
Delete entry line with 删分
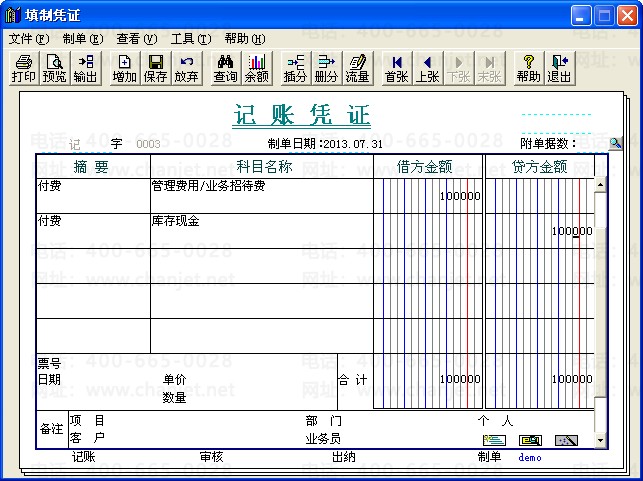point(326,68)
